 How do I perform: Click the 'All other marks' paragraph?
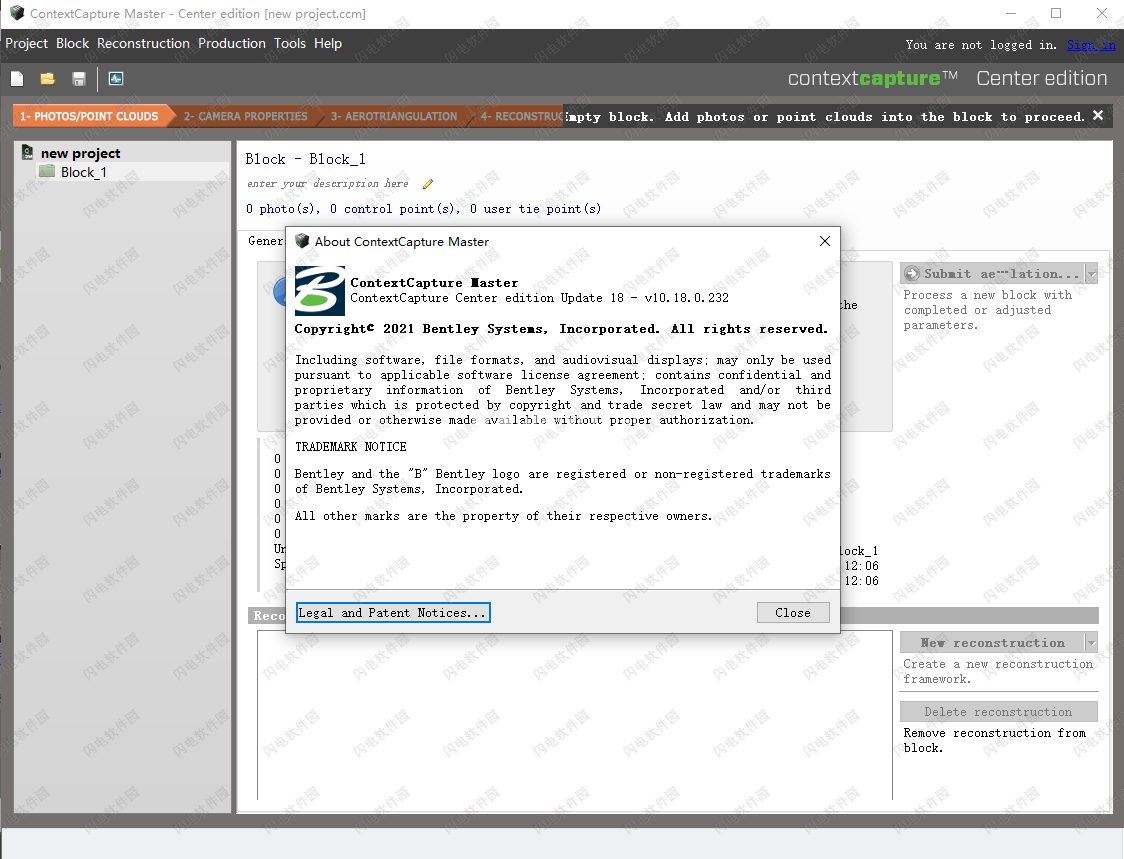503,516
